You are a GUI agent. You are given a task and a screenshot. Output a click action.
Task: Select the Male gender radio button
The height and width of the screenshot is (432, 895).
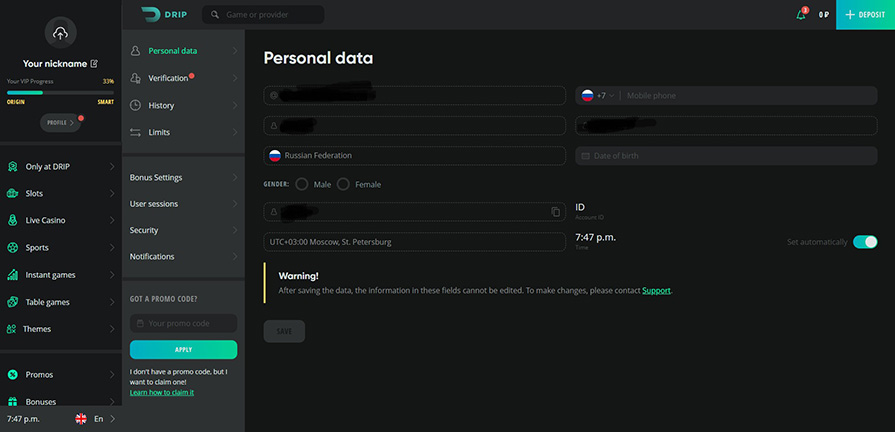(301, 184)
